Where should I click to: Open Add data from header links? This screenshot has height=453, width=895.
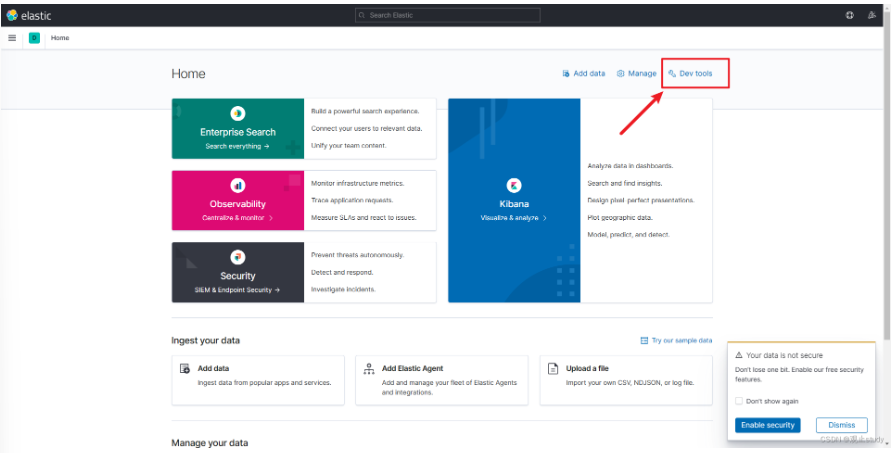click(583, 74)
